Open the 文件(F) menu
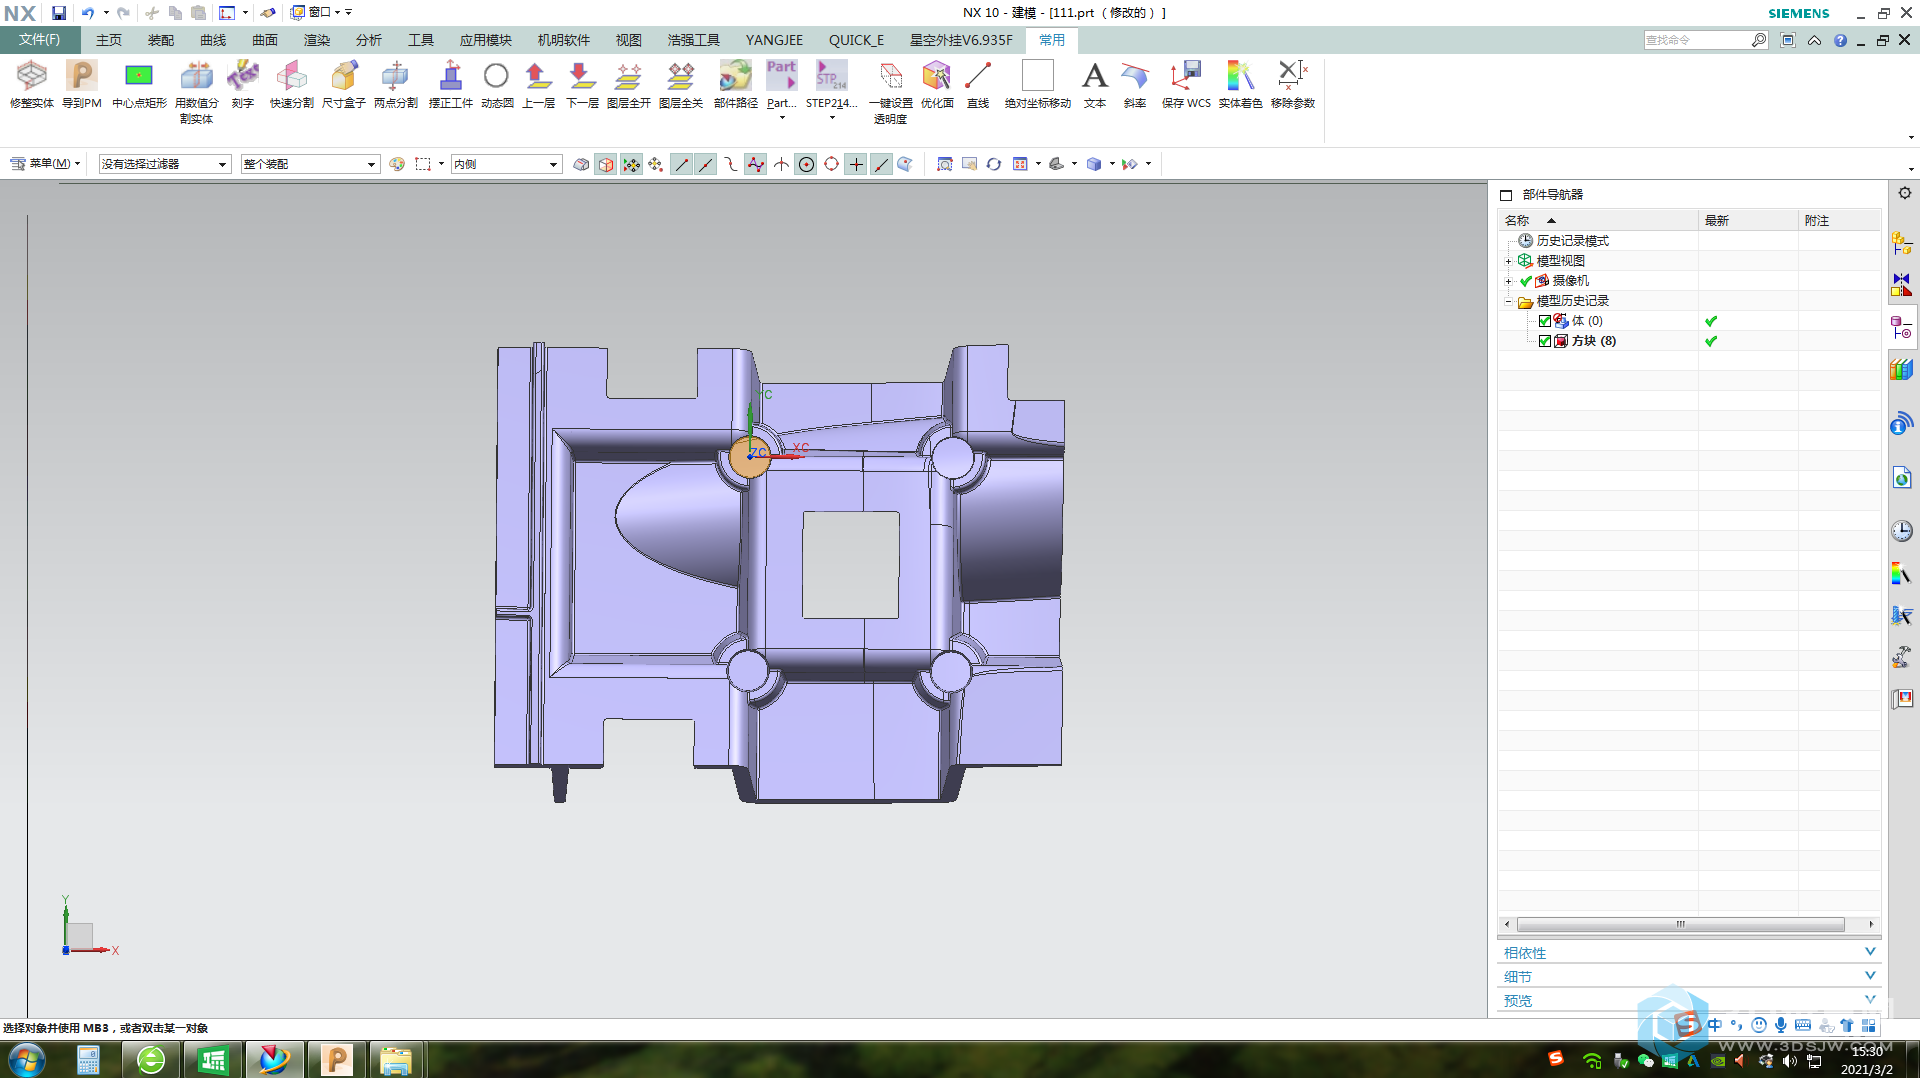1920x1078 pixels. 39,40
